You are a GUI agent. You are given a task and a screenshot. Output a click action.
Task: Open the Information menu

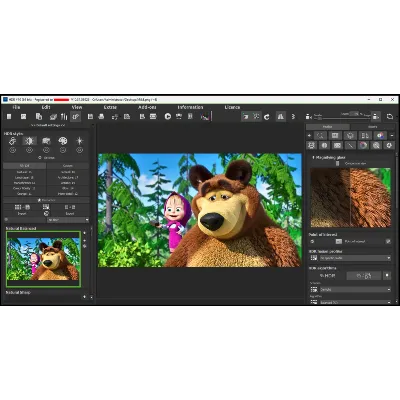tap(190, 107)
